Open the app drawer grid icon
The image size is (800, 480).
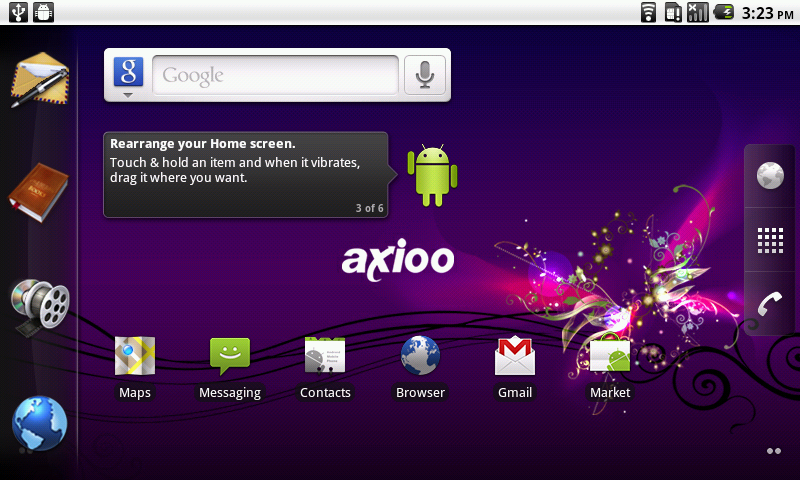point(770,240)
